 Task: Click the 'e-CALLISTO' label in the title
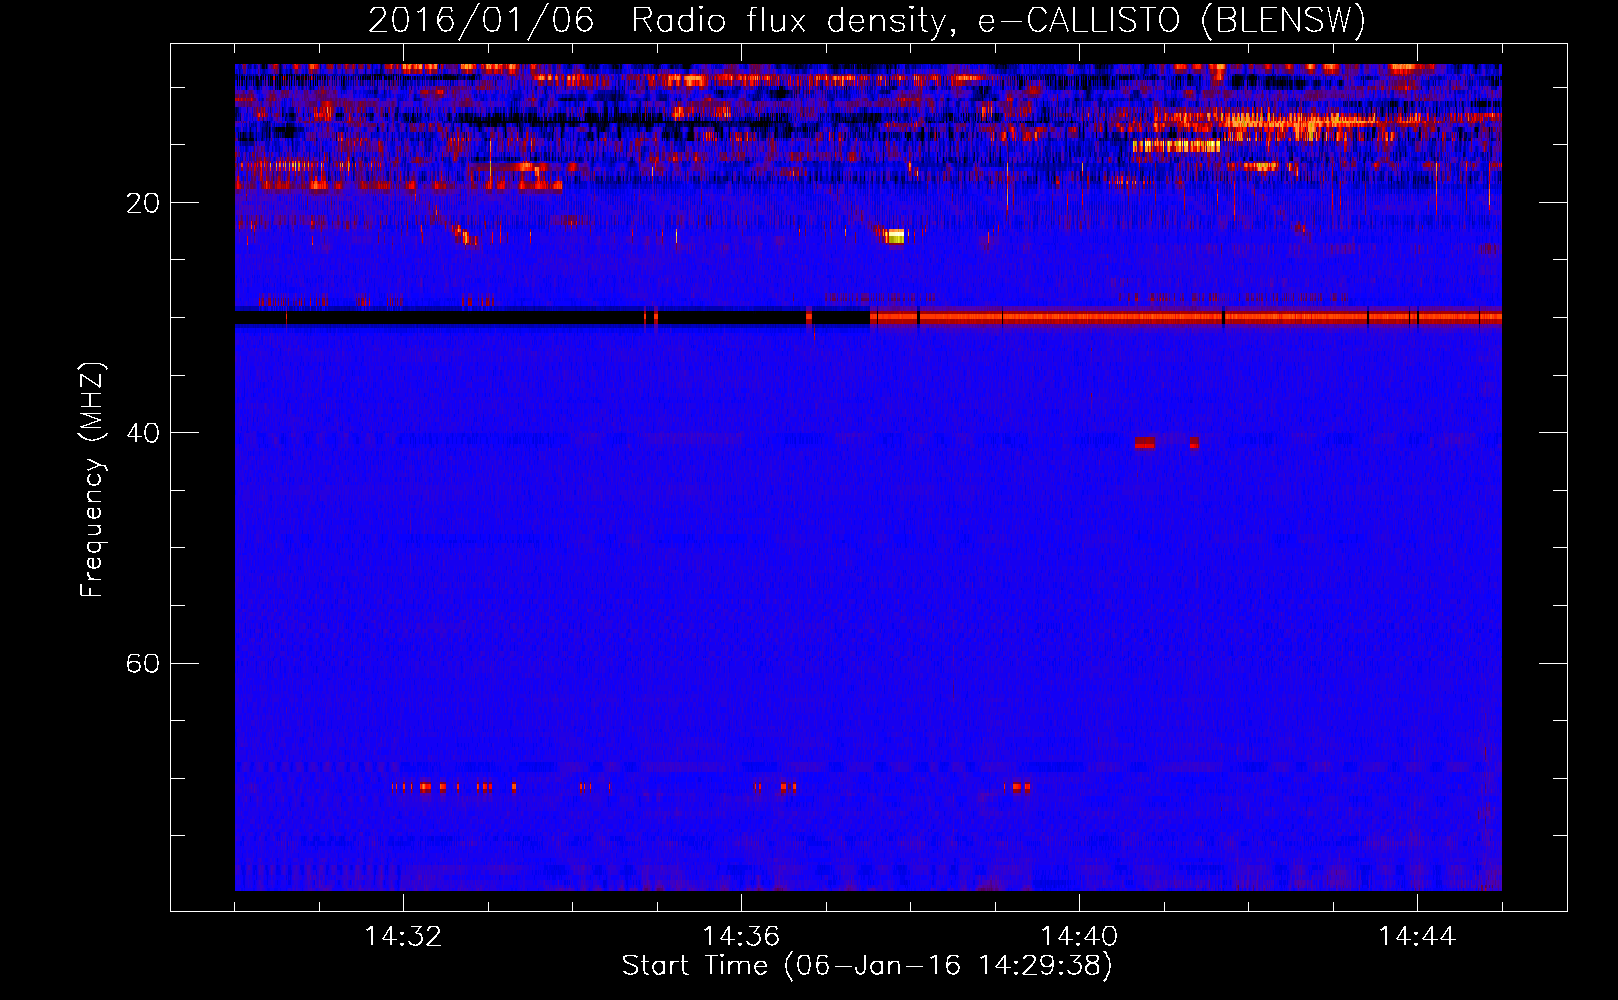point(1079,21)
